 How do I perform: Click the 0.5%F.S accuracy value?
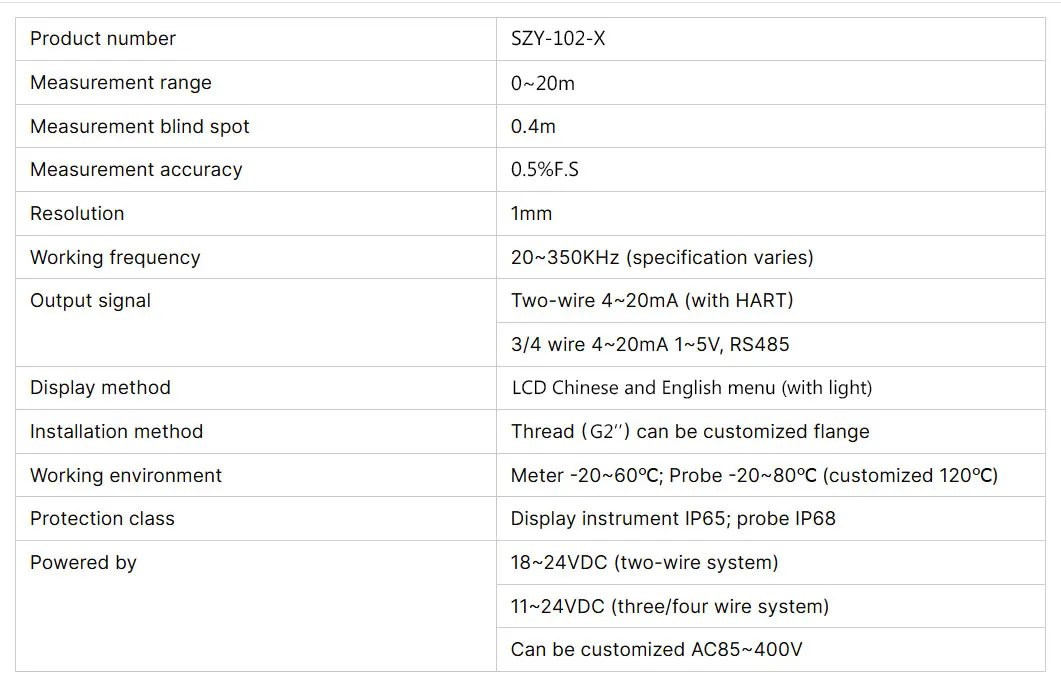(545, 169)
